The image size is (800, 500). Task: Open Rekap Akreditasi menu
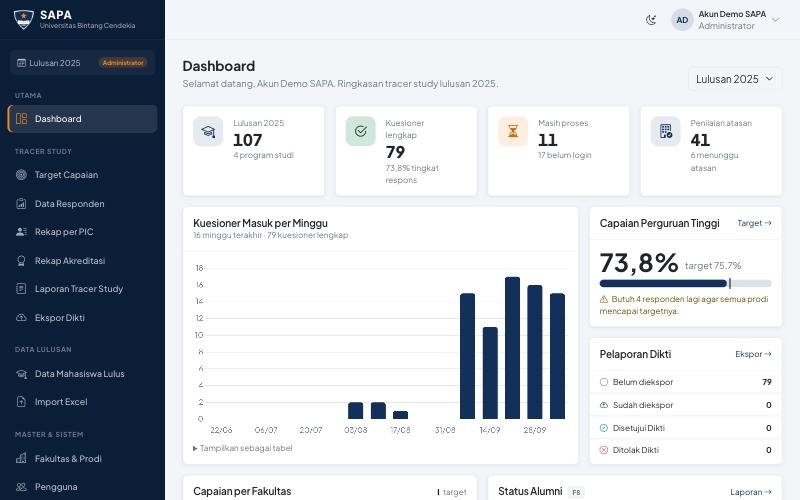pos(83,261)
